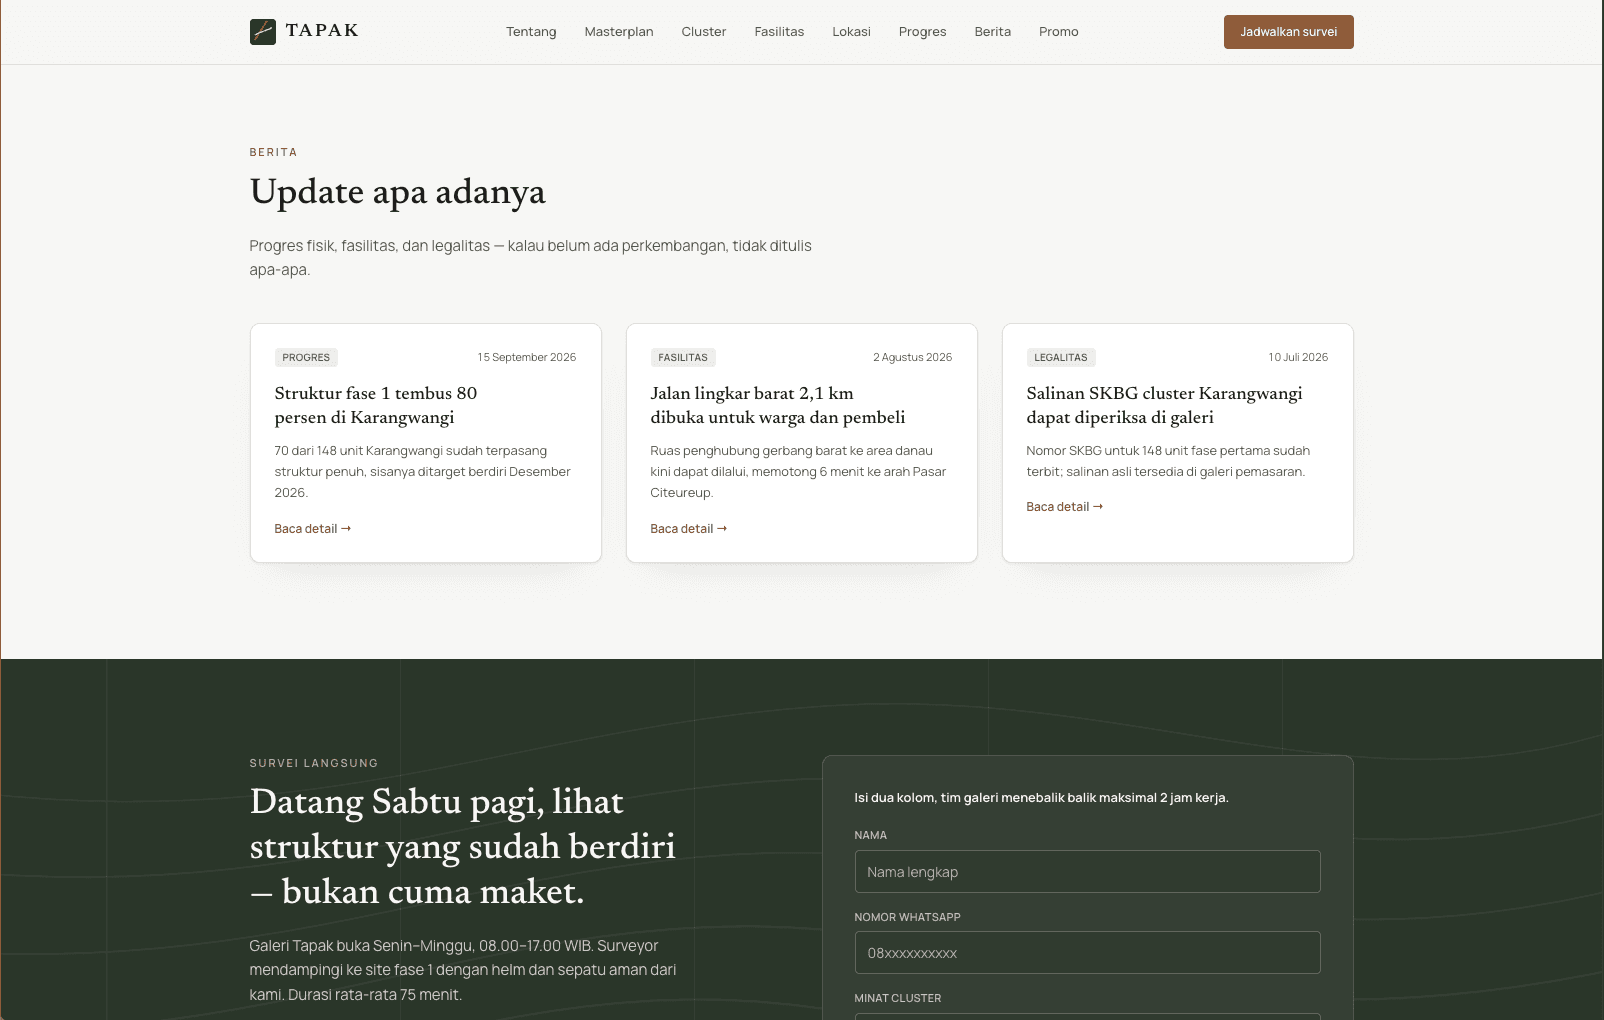Open the Jalan lingkar barat article title

778,405
